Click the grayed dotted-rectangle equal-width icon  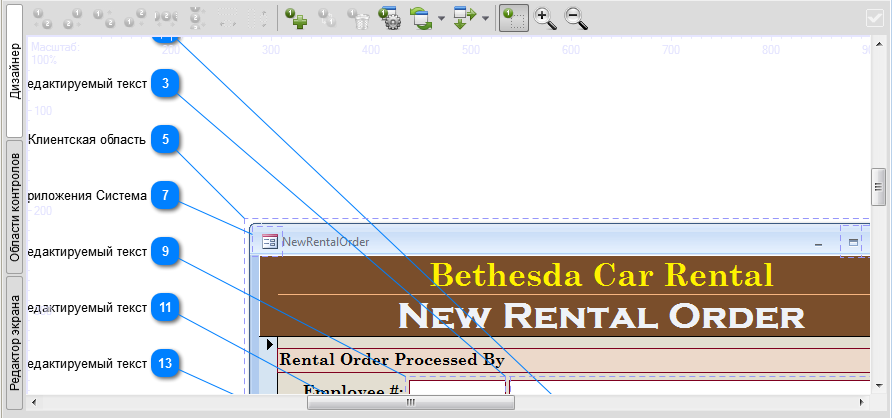point(227,18)
